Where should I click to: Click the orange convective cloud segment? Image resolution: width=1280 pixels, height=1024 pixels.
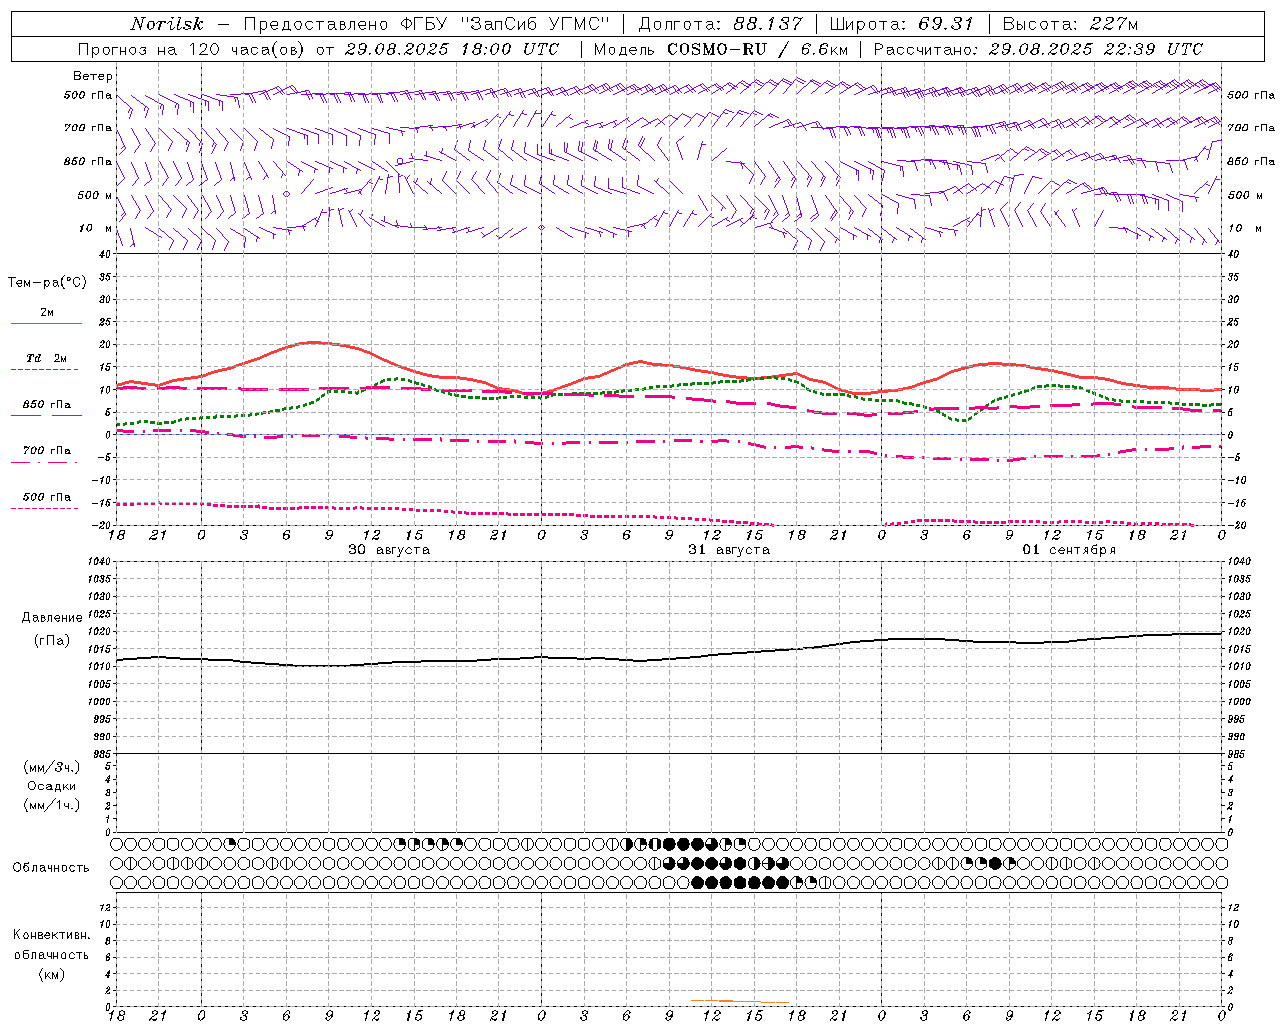click(740, 1001)
